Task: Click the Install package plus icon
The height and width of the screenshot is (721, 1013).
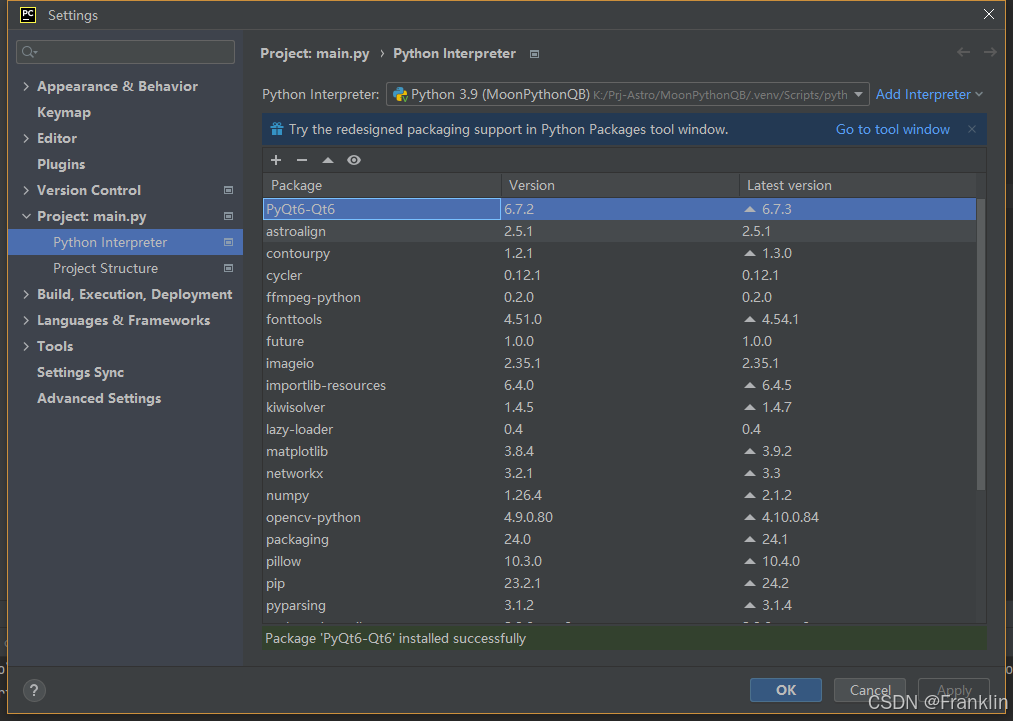Action: (x=276, y=160)
